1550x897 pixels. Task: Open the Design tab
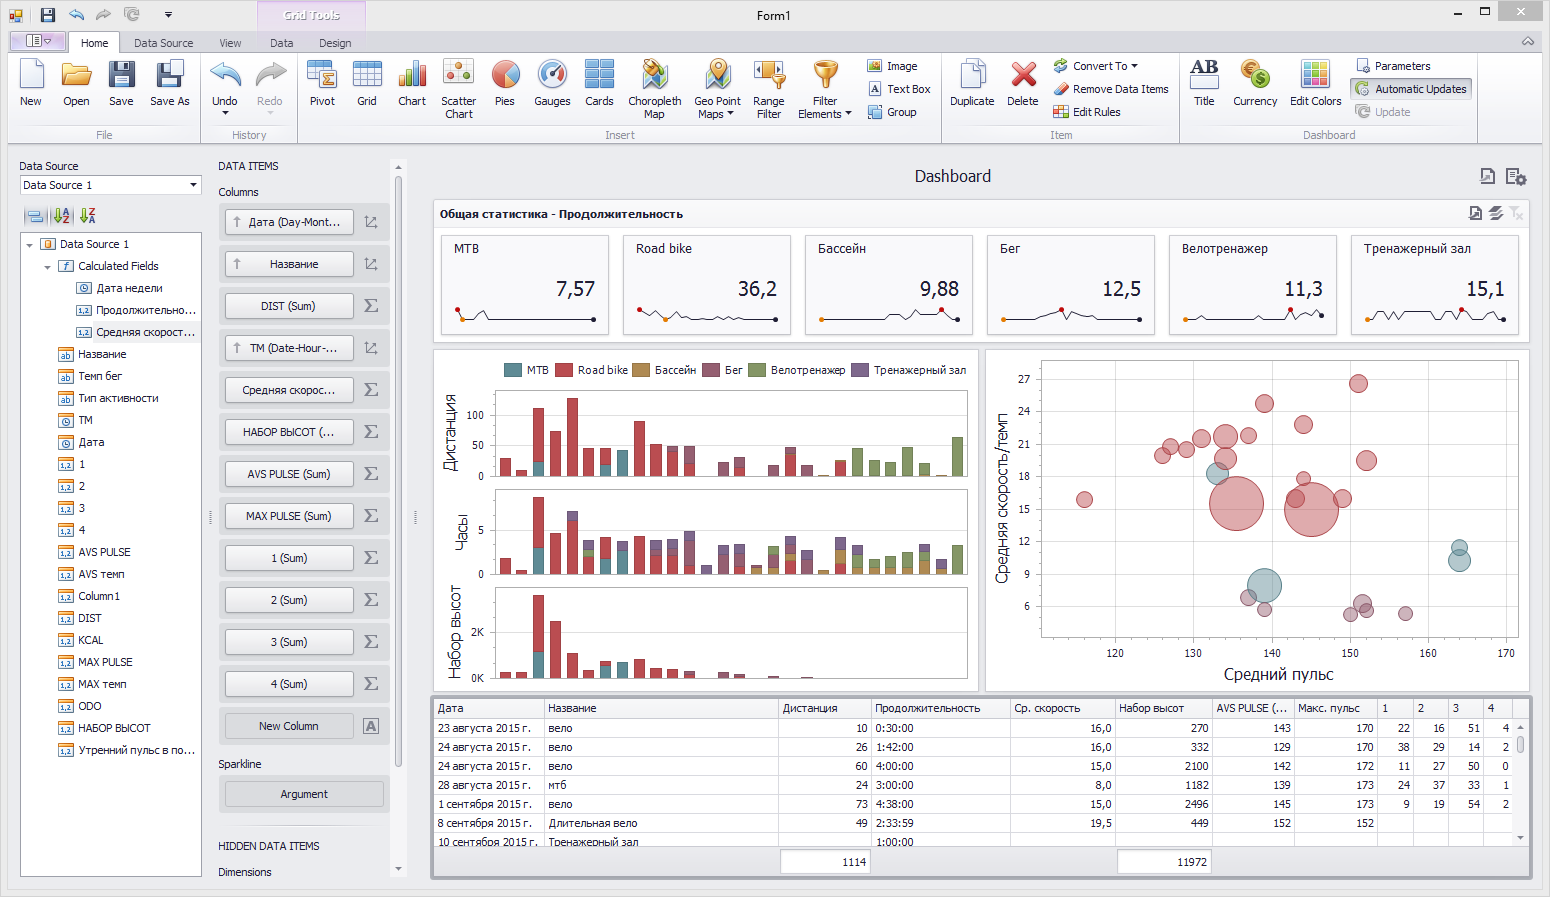point(334,42)
